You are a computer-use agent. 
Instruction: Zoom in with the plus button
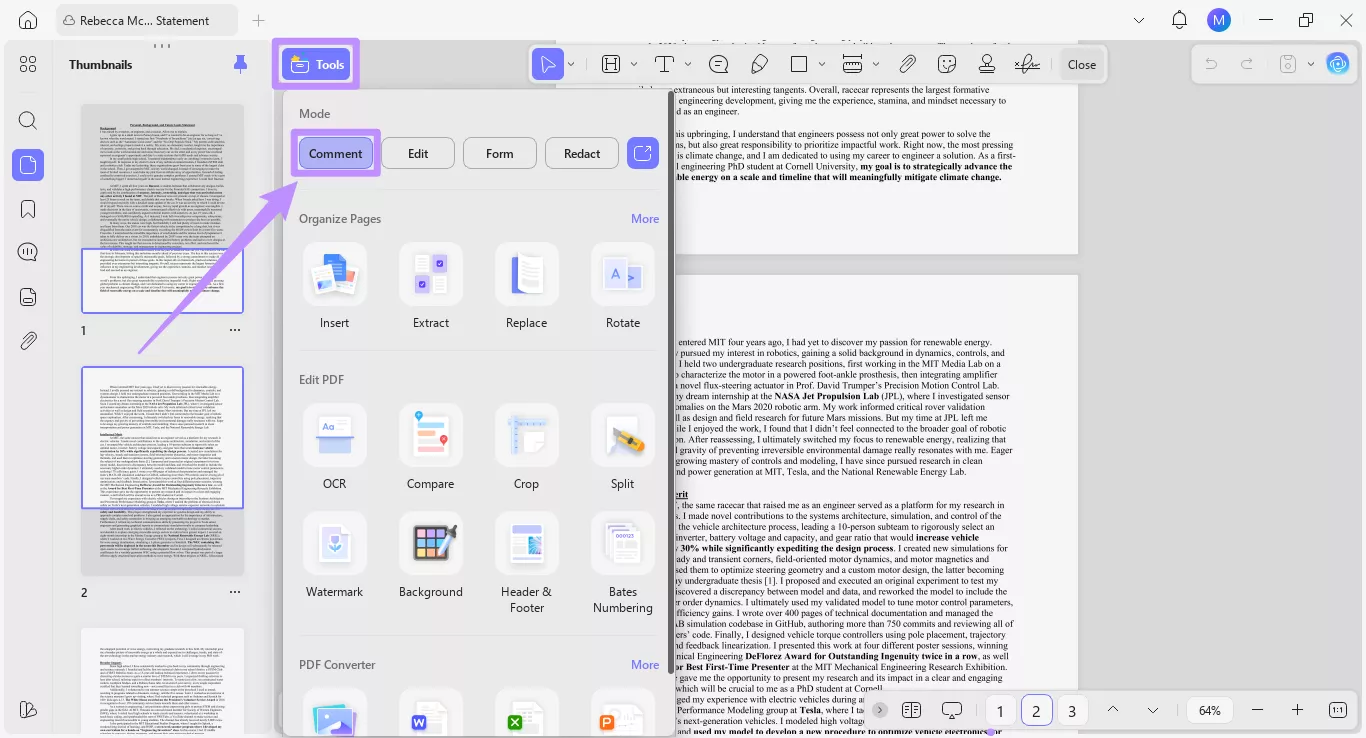pos(1297,710)
